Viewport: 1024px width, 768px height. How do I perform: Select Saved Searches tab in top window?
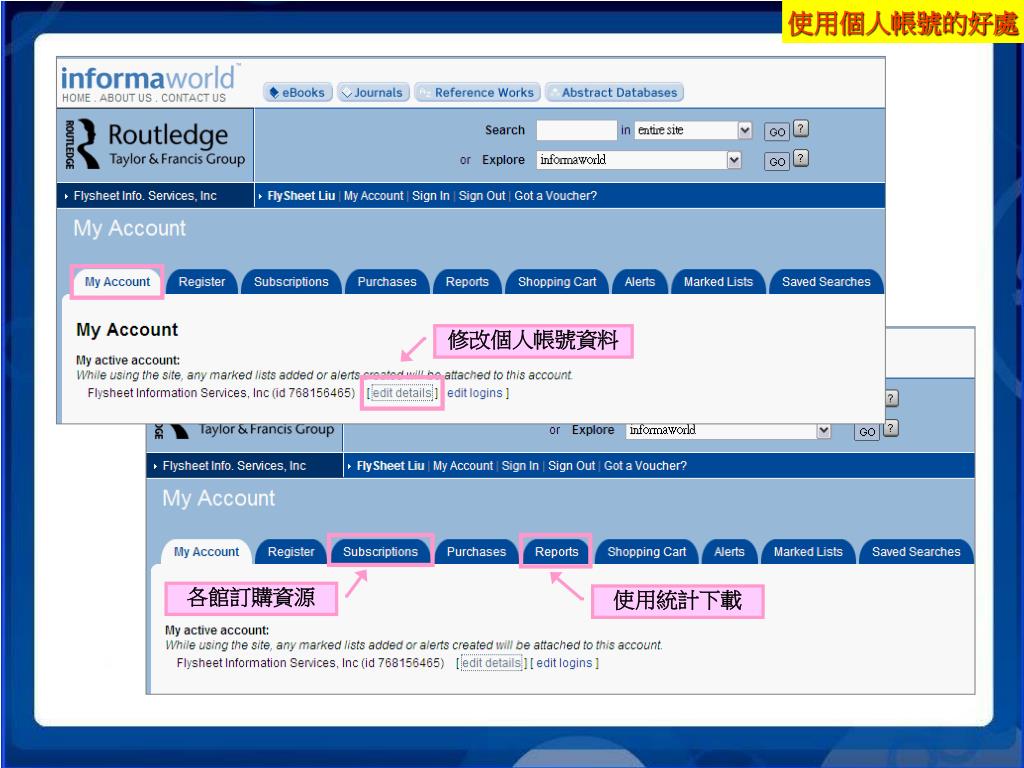click(826, 282)
